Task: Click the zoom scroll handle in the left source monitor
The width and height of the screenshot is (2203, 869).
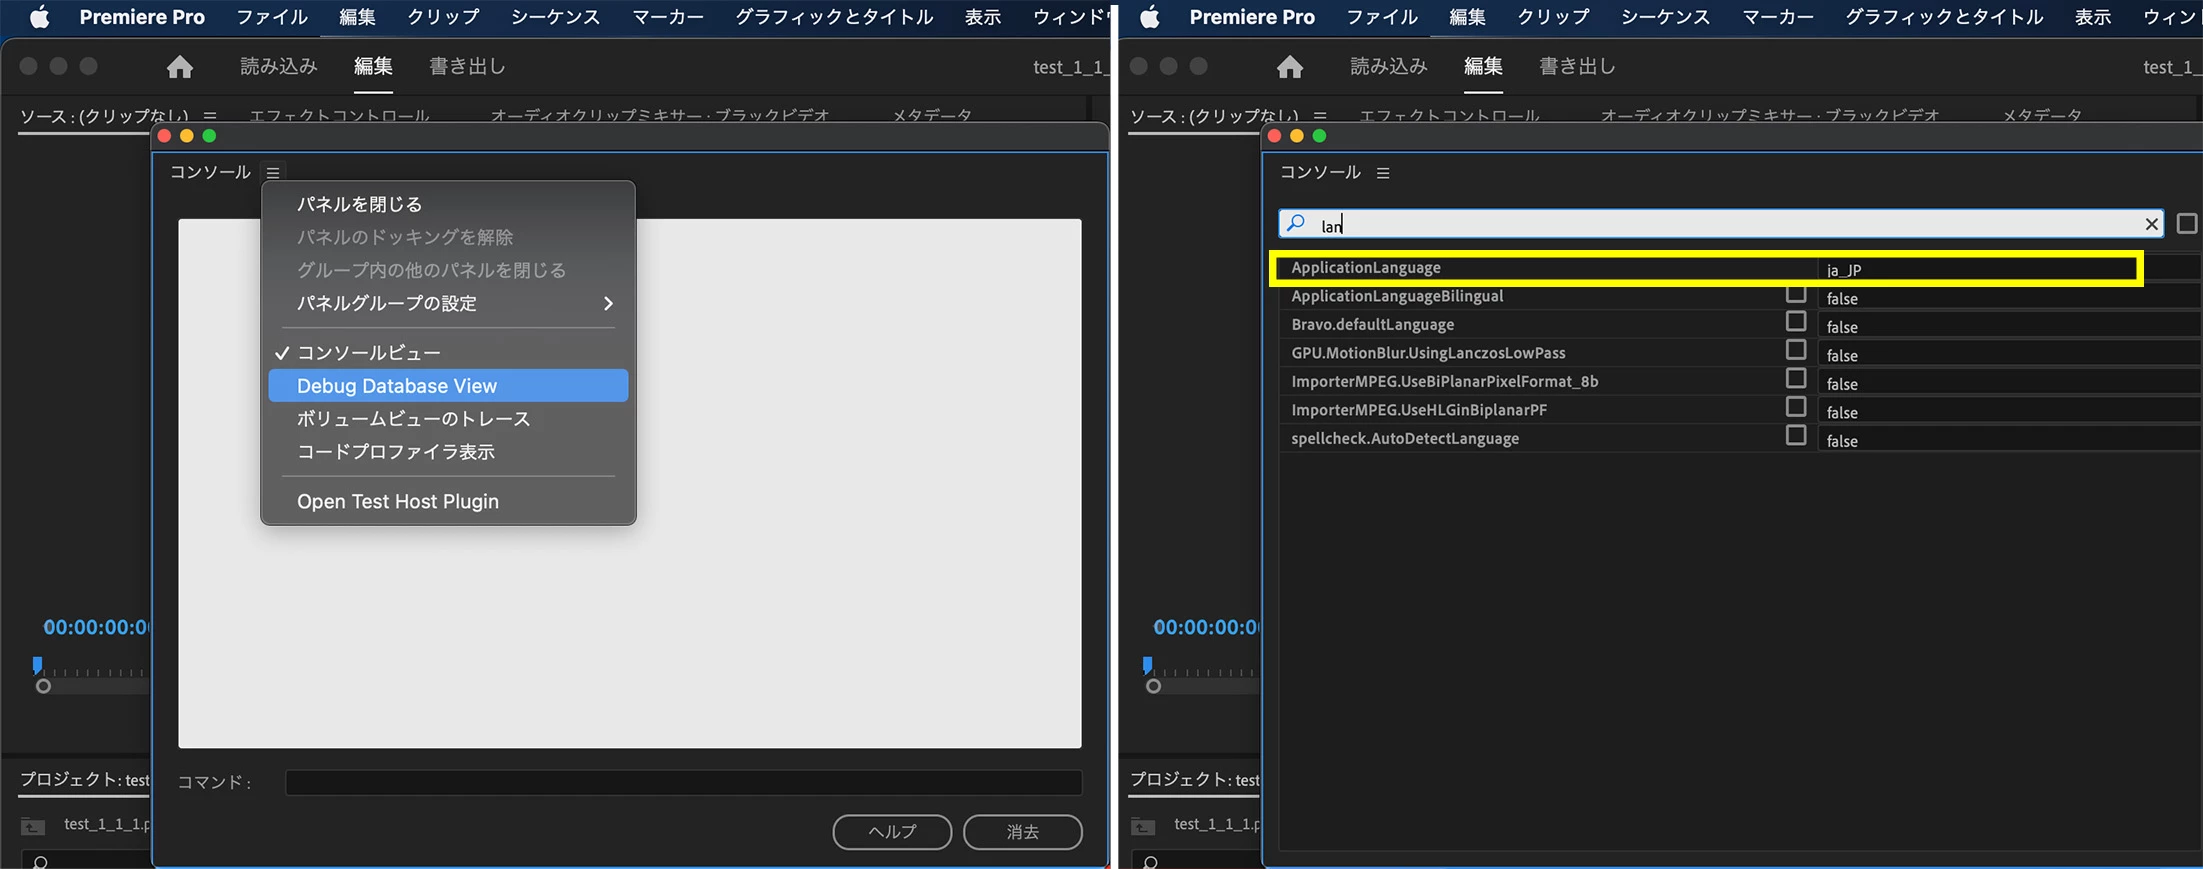Action: pyautogui.click(x=43, y=686)
